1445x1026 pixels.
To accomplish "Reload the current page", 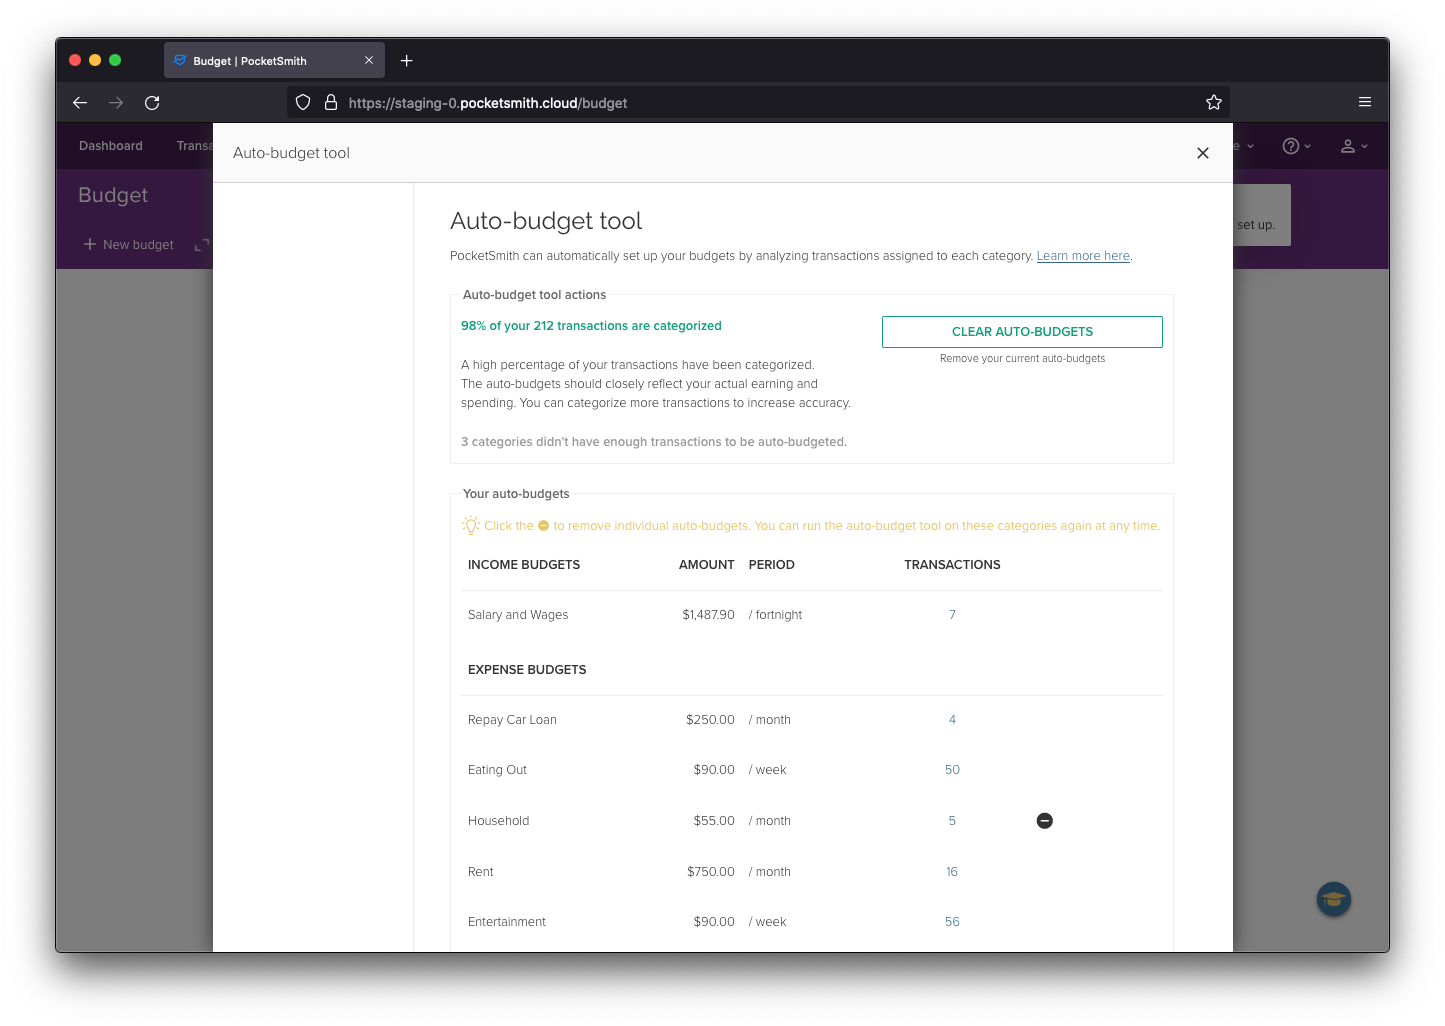I will (152, 102).
